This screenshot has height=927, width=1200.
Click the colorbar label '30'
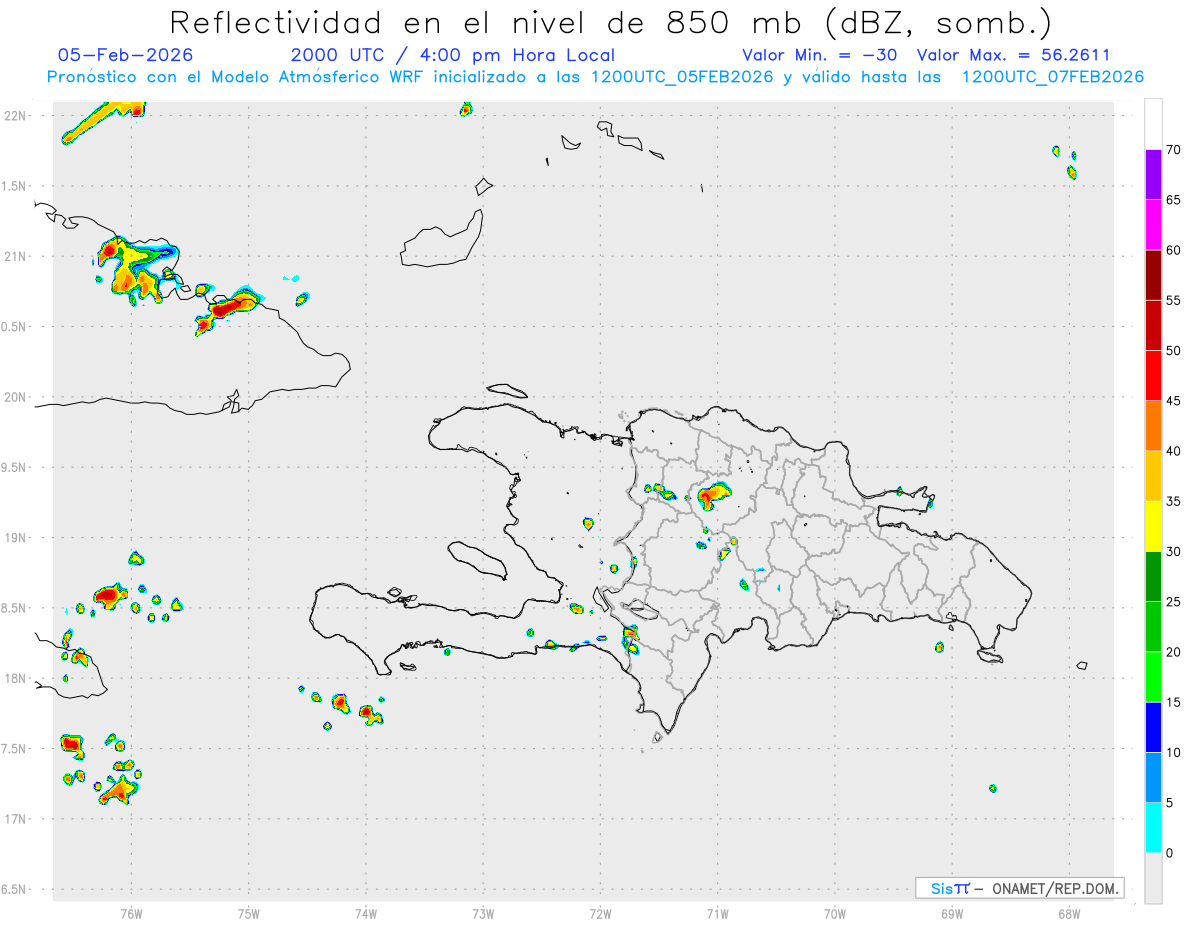(1173, 552)
